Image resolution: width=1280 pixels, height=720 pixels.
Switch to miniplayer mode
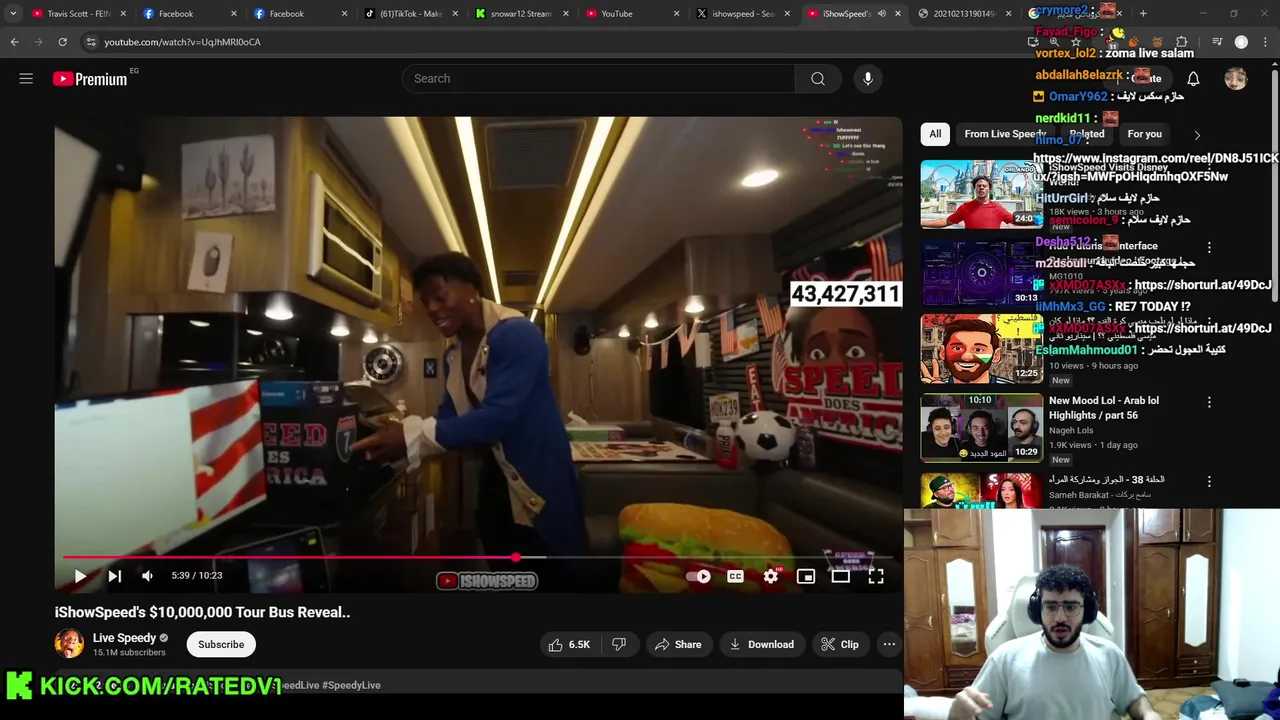pos(806,576)
